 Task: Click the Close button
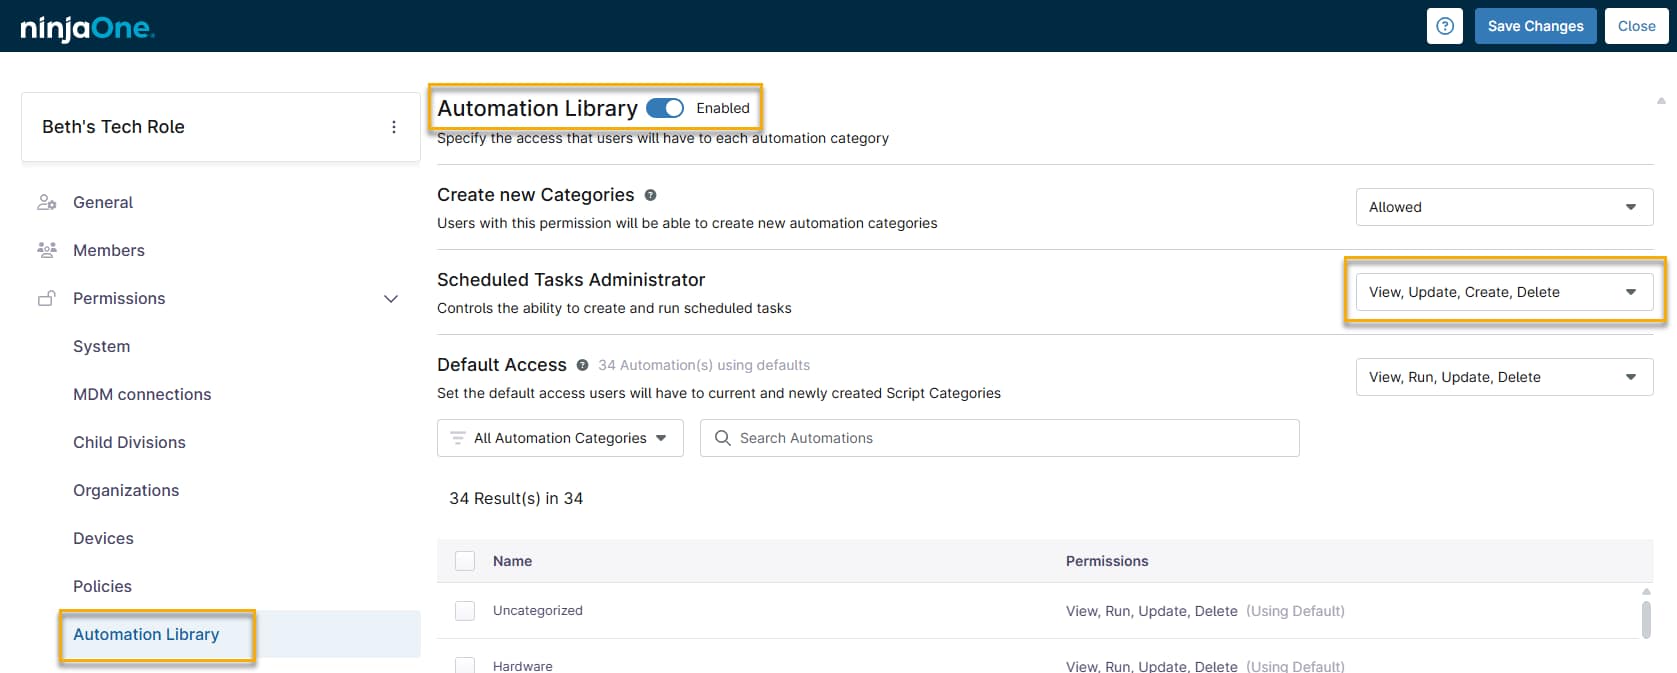click(x=1636, y=26)
